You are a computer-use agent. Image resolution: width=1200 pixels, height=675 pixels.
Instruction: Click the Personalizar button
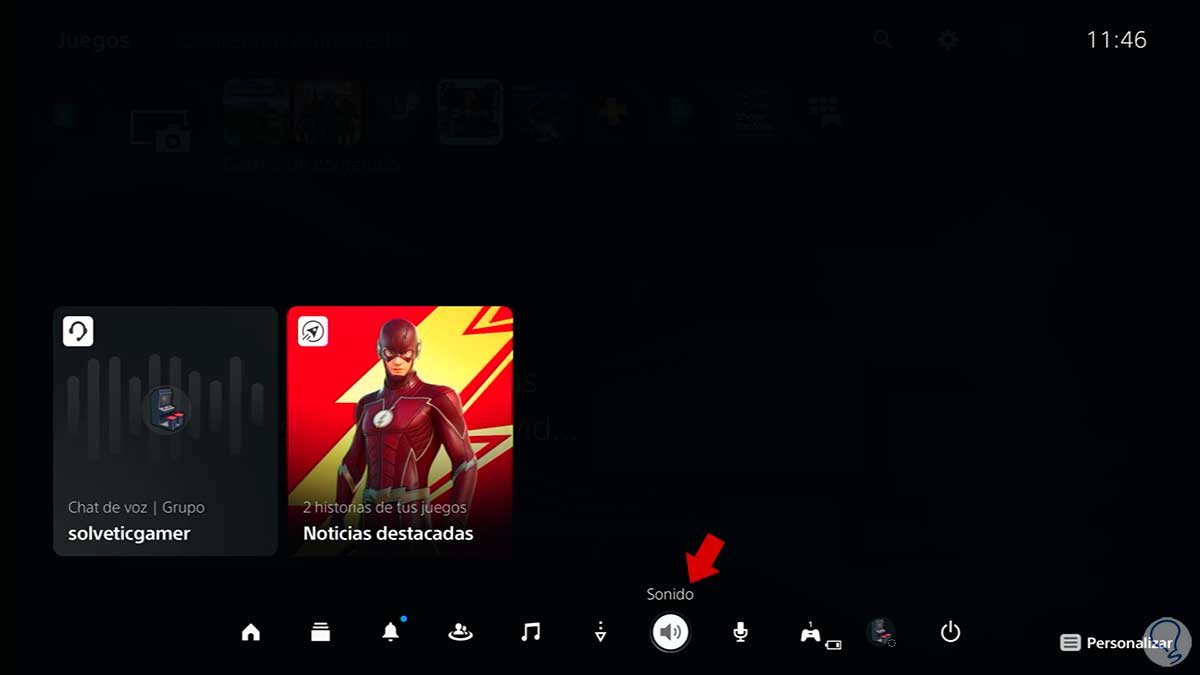tap(1116, 643)
